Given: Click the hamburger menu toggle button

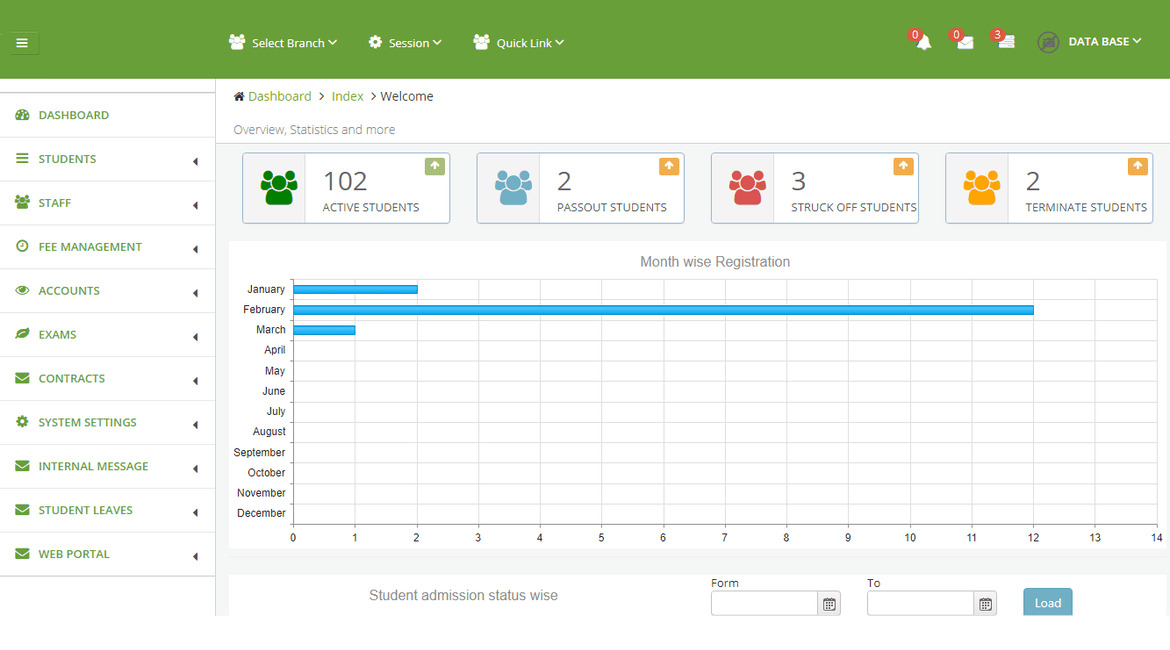Looking at the screenshot, I should pos(22,43).
